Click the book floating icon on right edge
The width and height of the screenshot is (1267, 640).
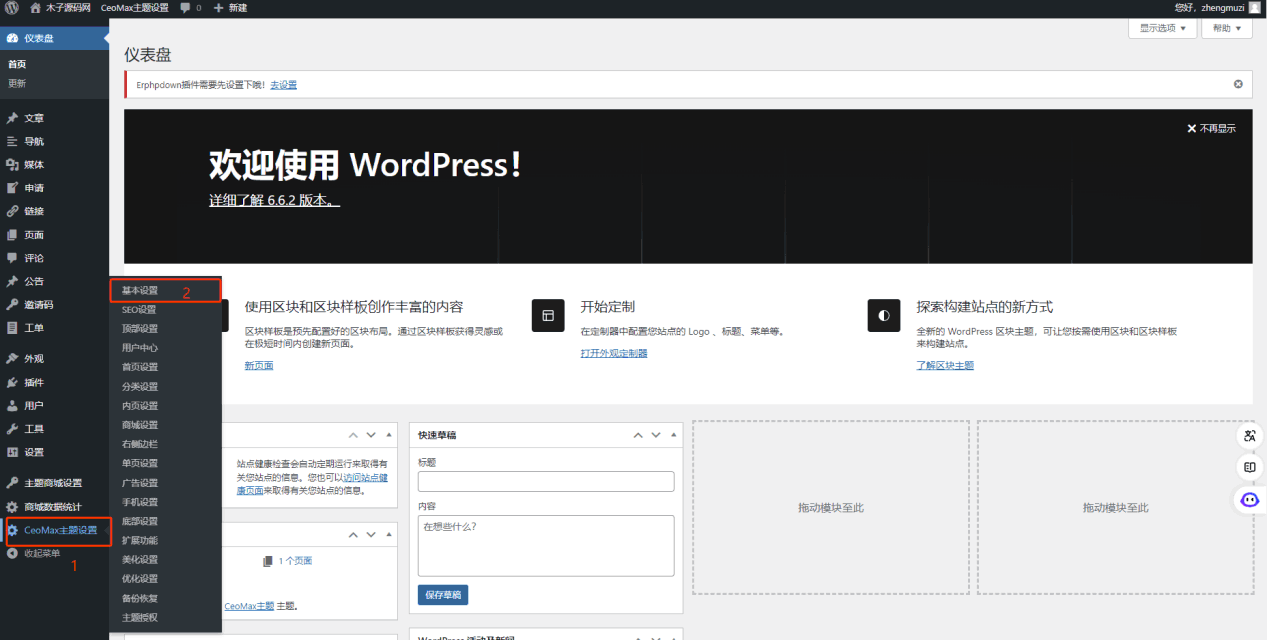(x=1249, y=467)
